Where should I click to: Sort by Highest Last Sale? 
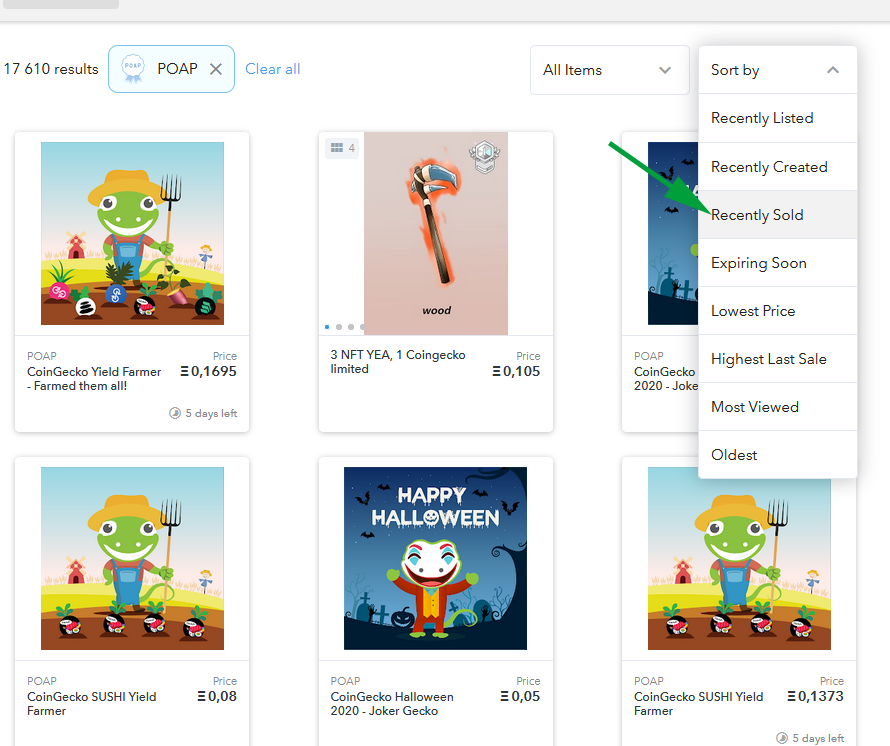click(777, 359)
